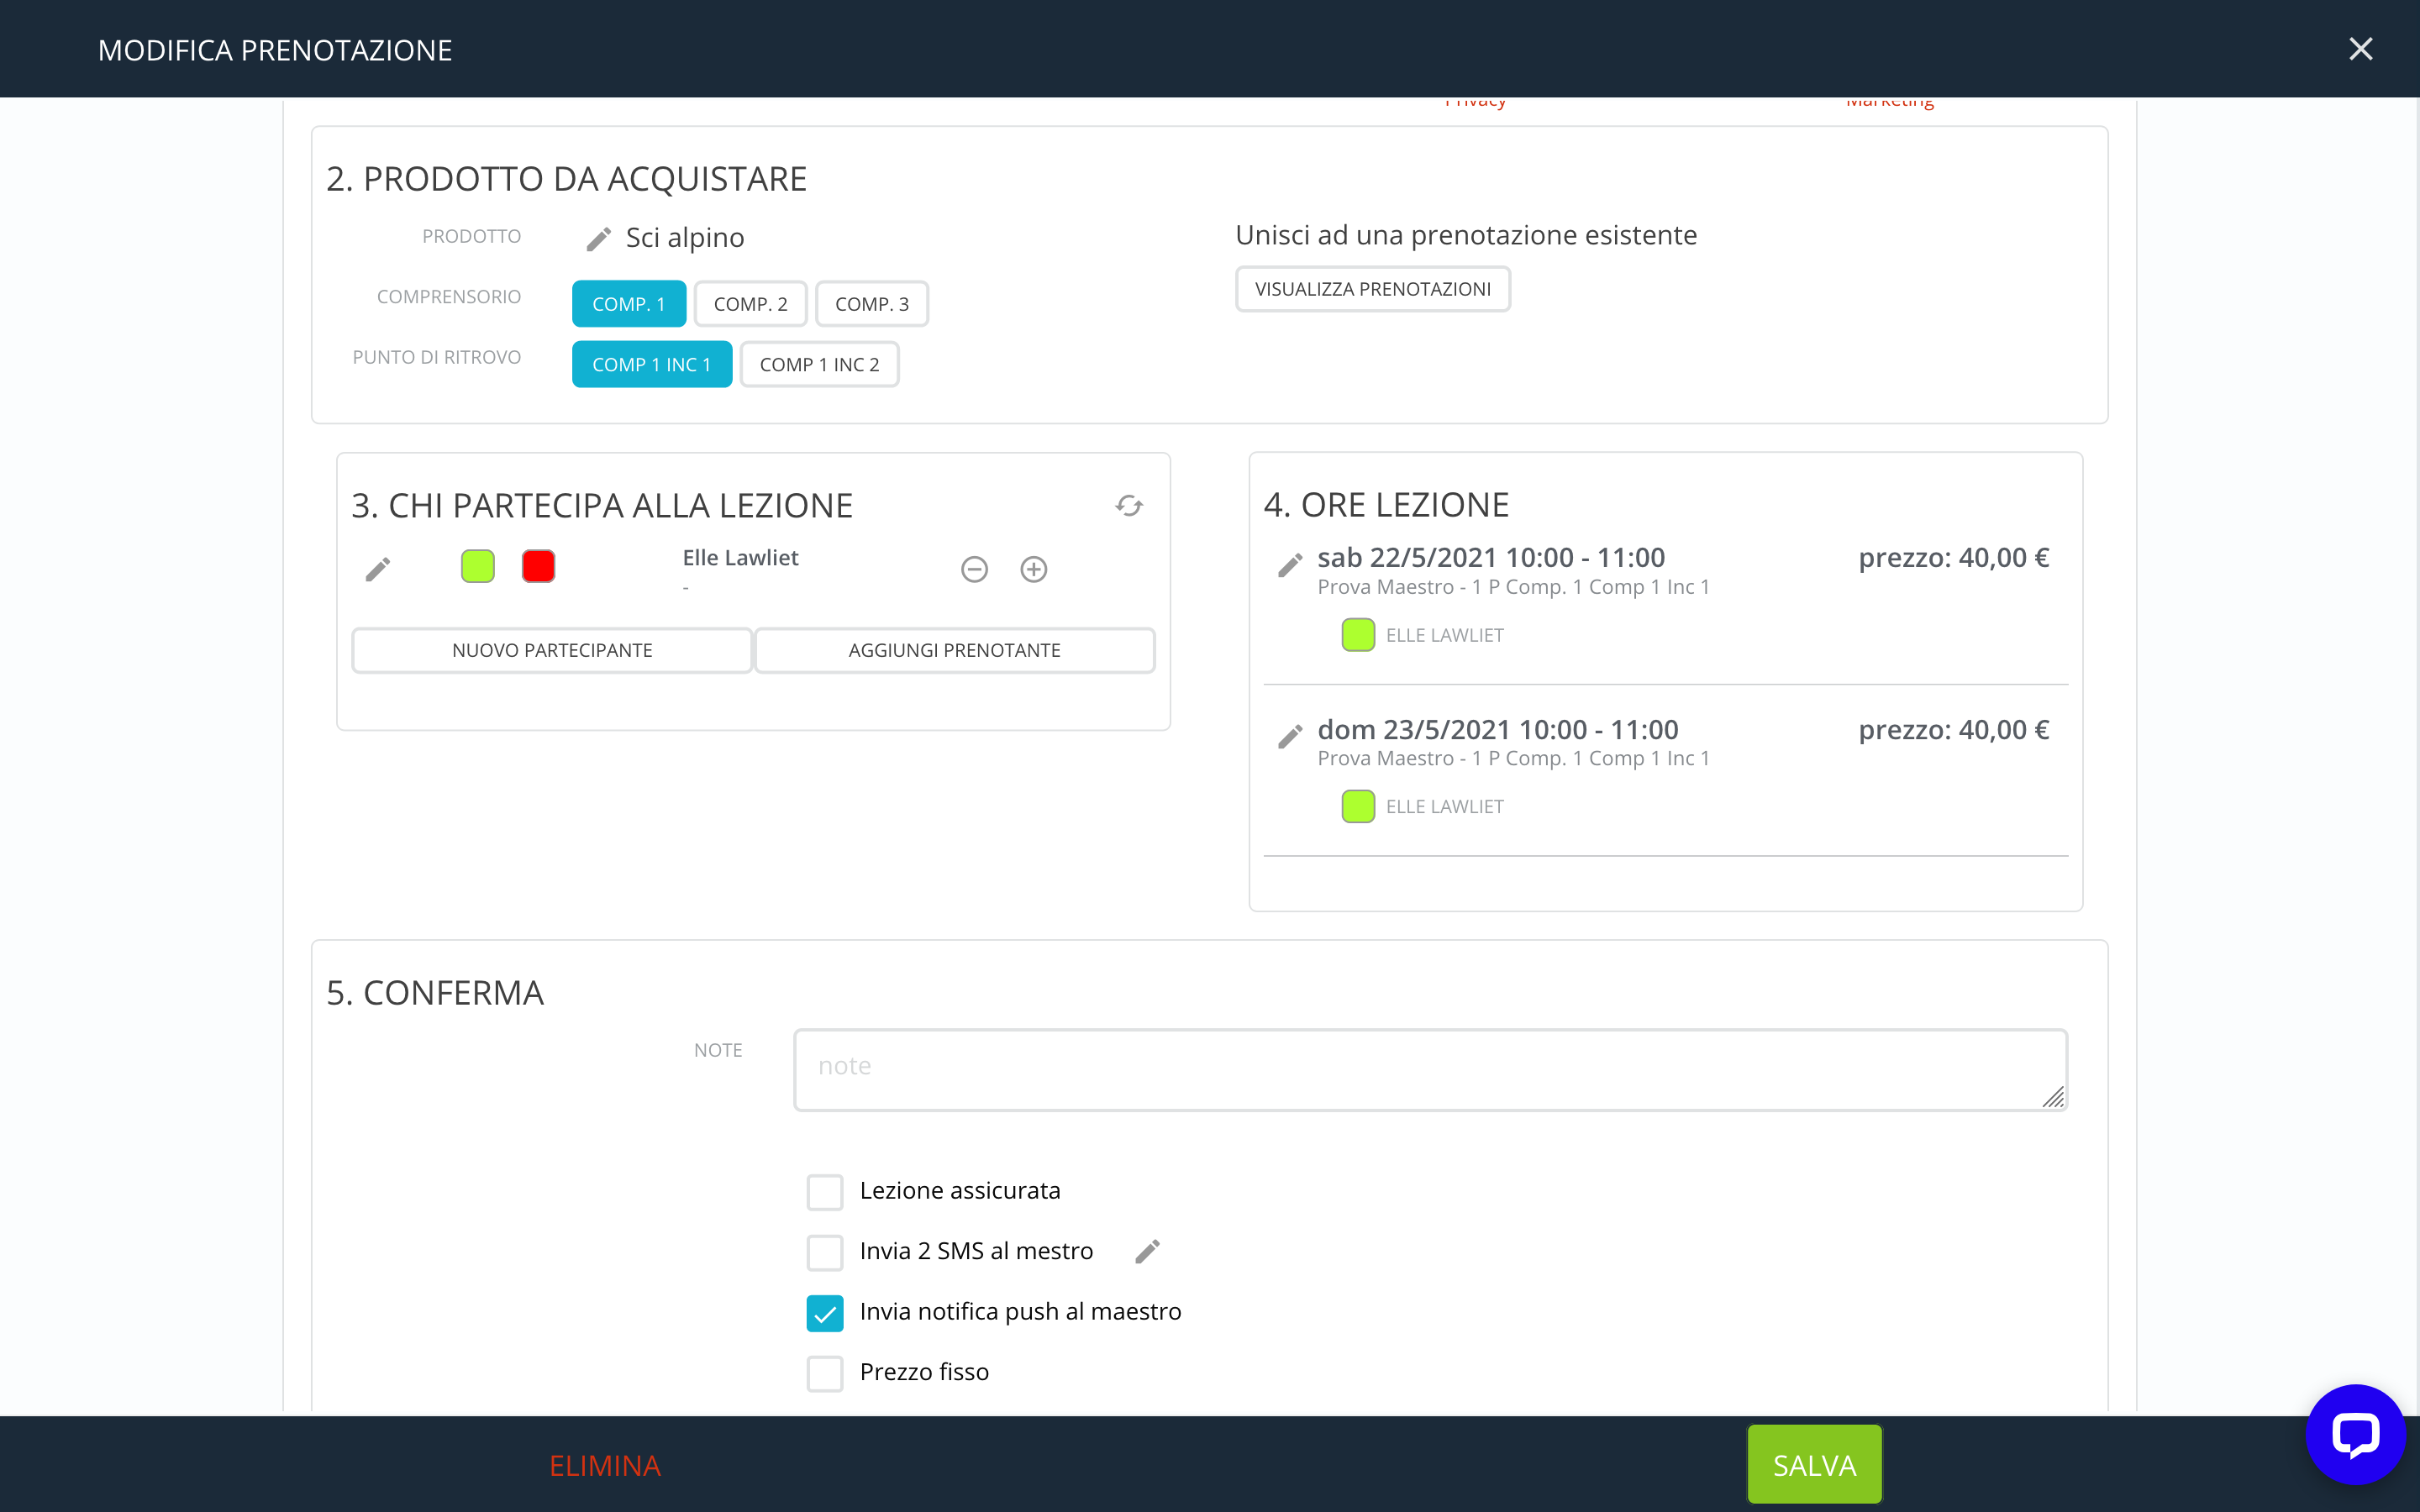Image resolution: width=2420 pixels, height=1512 pixels.
Task: Open the chat support bubble
Action: (x=2355, y=1435)
